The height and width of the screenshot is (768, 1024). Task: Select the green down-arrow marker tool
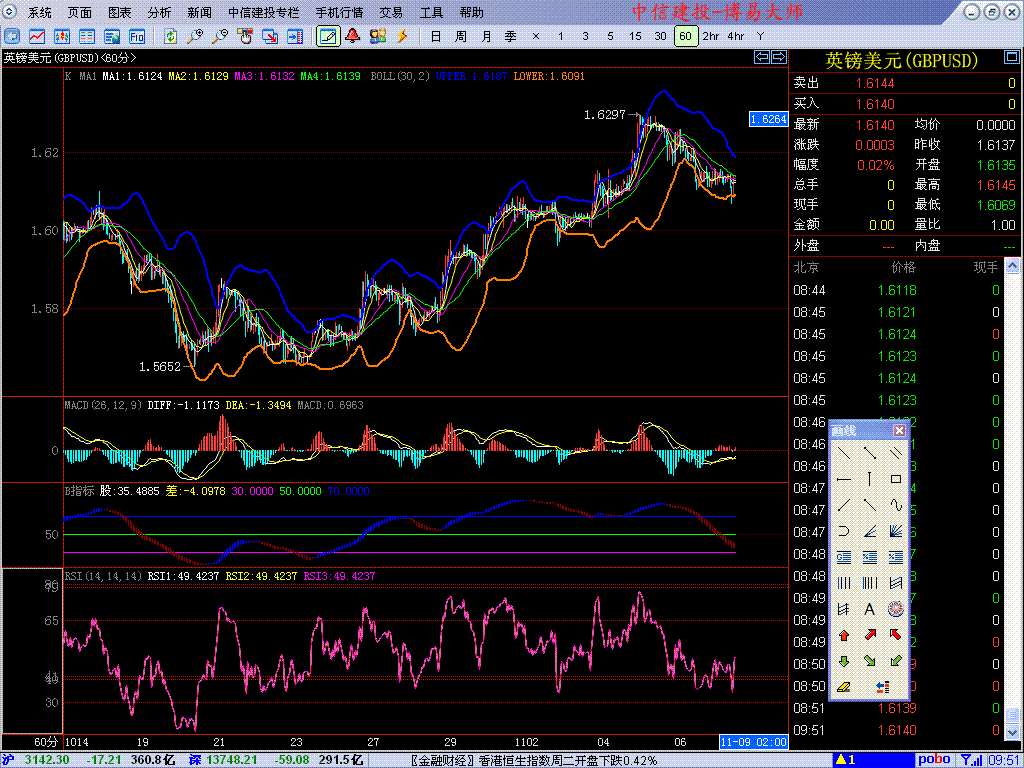[x=843, y=661]
